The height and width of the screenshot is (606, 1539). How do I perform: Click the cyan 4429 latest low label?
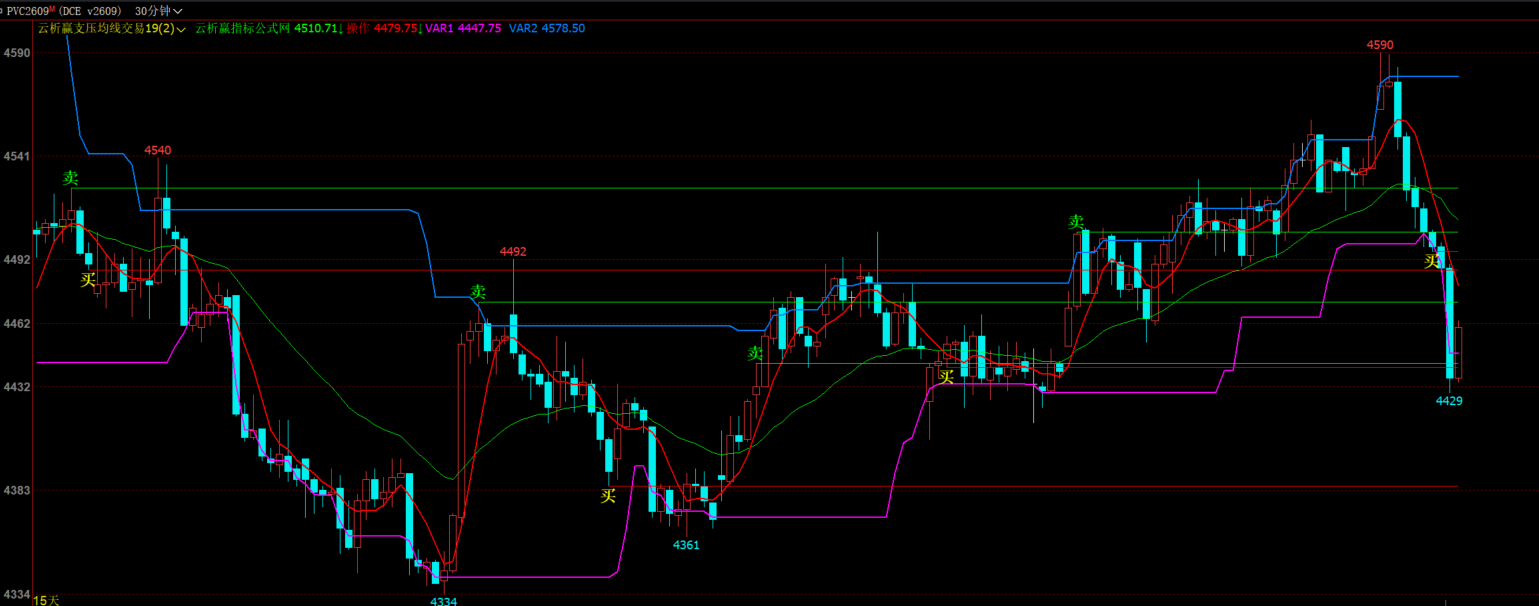point(1449,401)
